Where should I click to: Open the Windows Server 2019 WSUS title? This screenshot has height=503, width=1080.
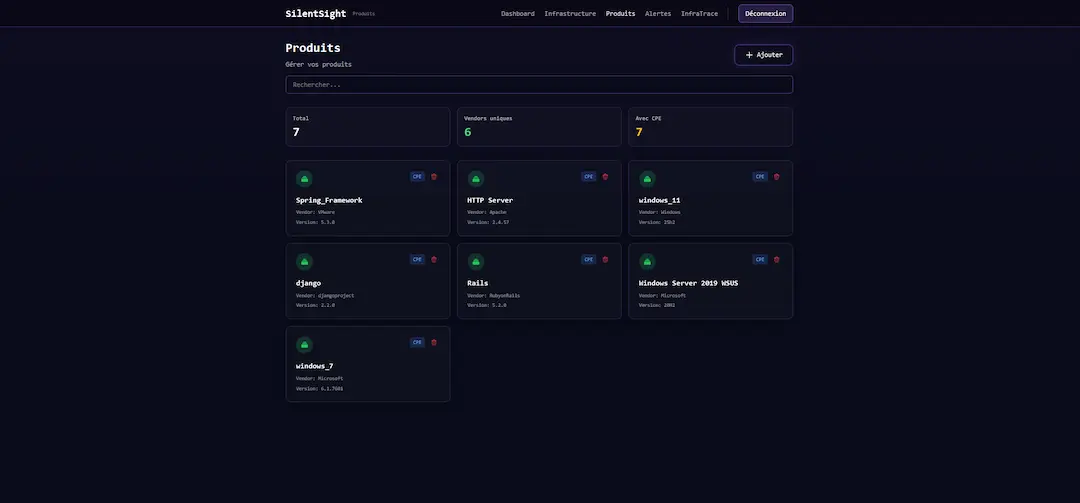point(688,283)
